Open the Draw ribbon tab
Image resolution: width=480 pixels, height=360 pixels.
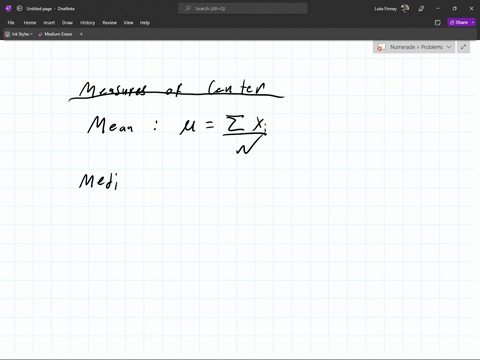(x=67, y=23)
